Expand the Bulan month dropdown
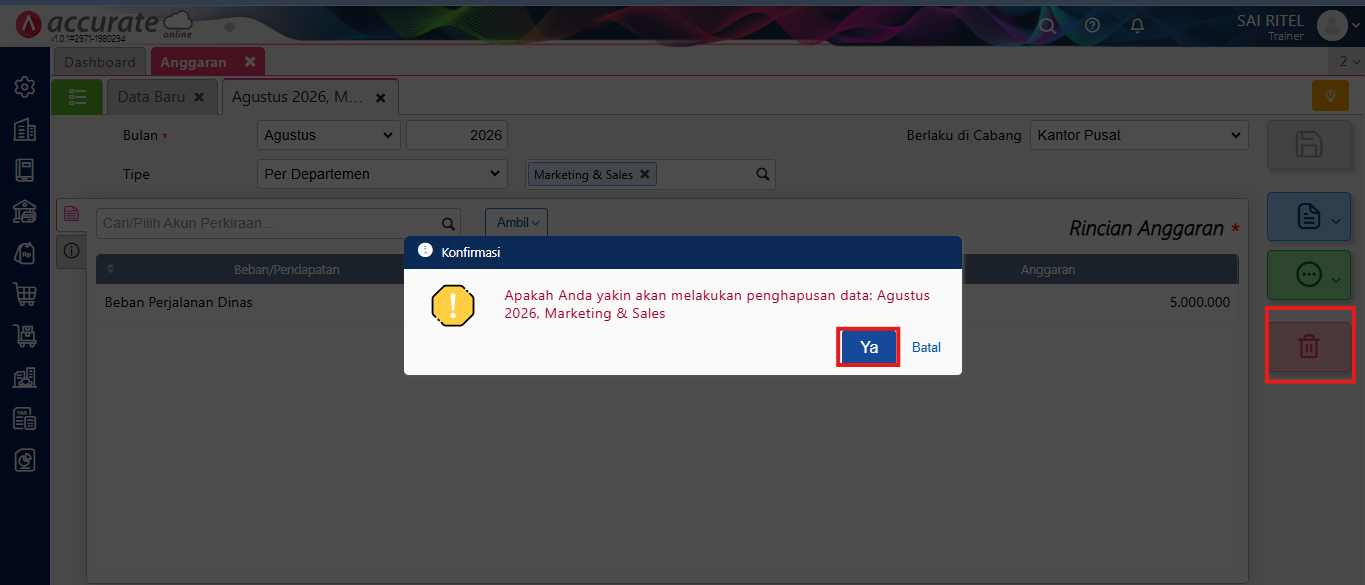The width and height of the screenshot is (1365, 585). (328, 135)
